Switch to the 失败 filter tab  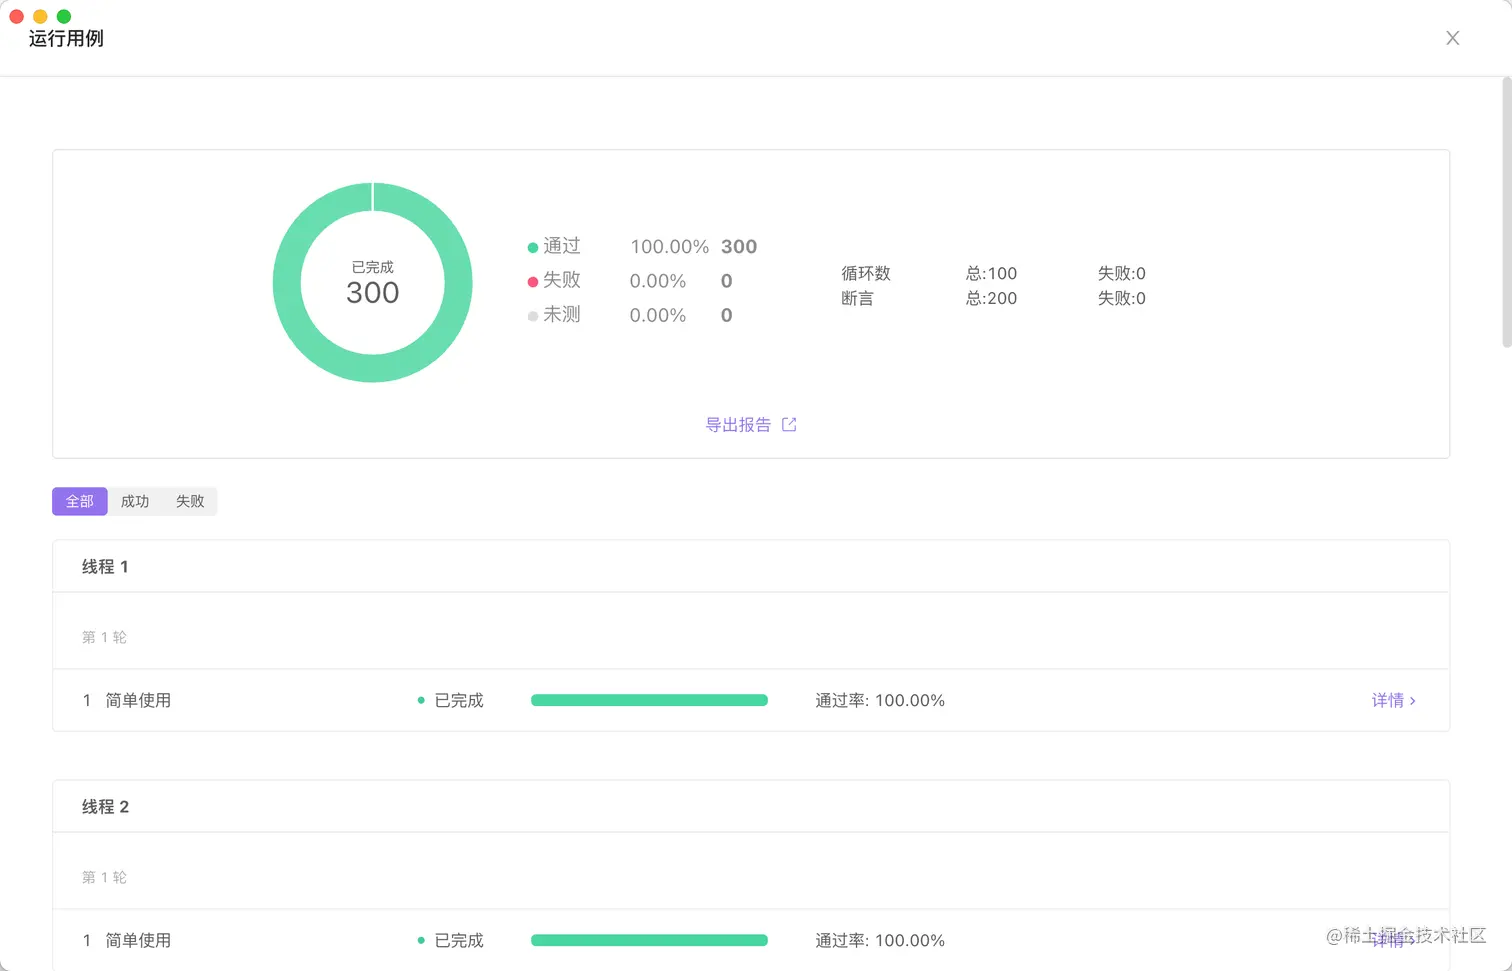tap(190, 501)
